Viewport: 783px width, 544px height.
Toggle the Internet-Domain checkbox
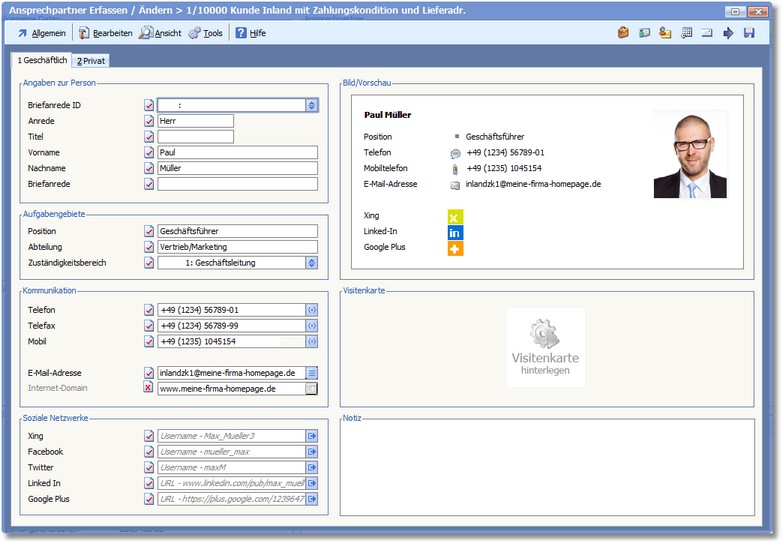pyautogui.click(x=149, y=388)
